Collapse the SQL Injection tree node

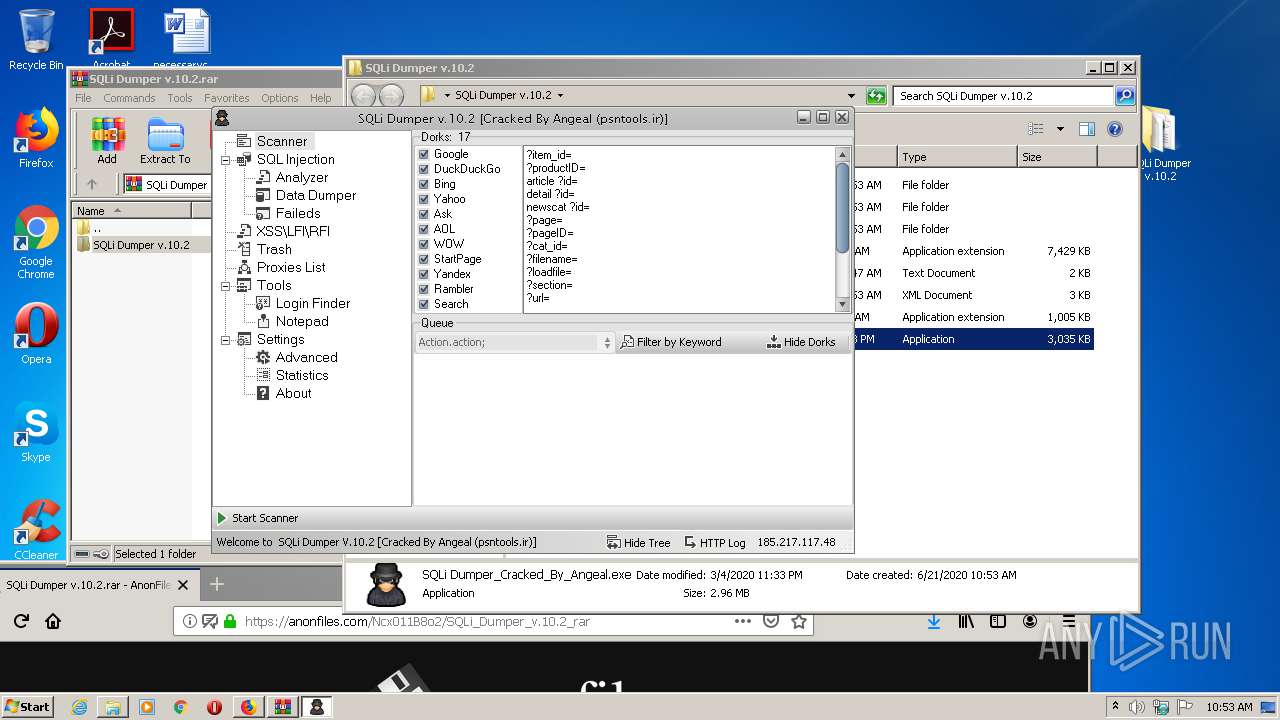(226, 159)
